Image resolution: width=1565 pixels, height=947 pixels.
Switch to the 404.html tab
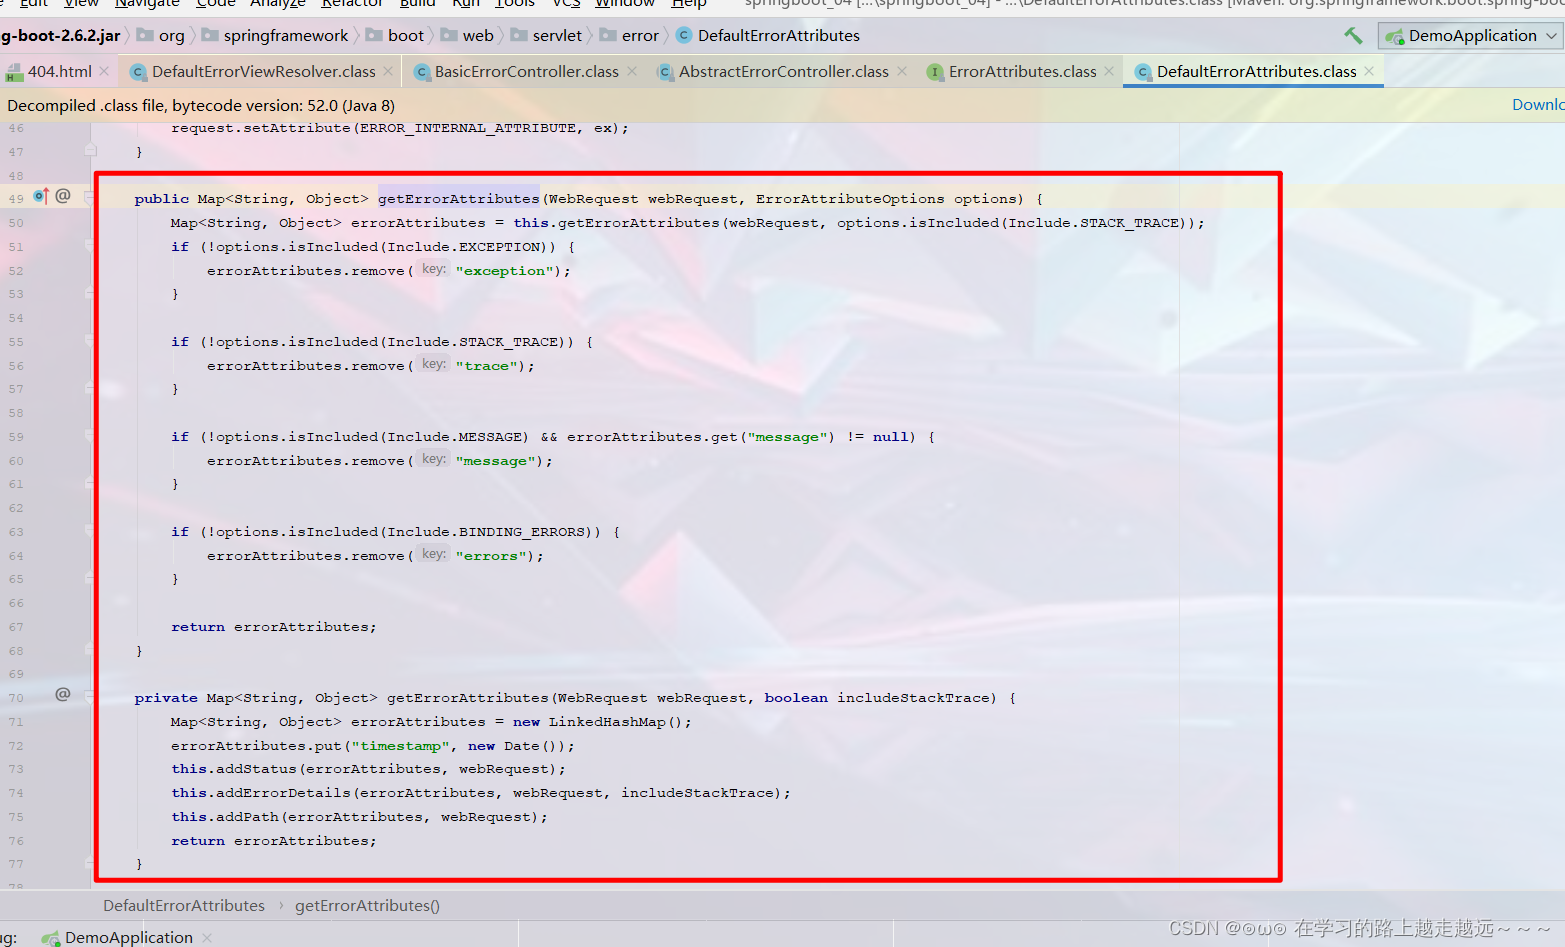coord(59,71)
